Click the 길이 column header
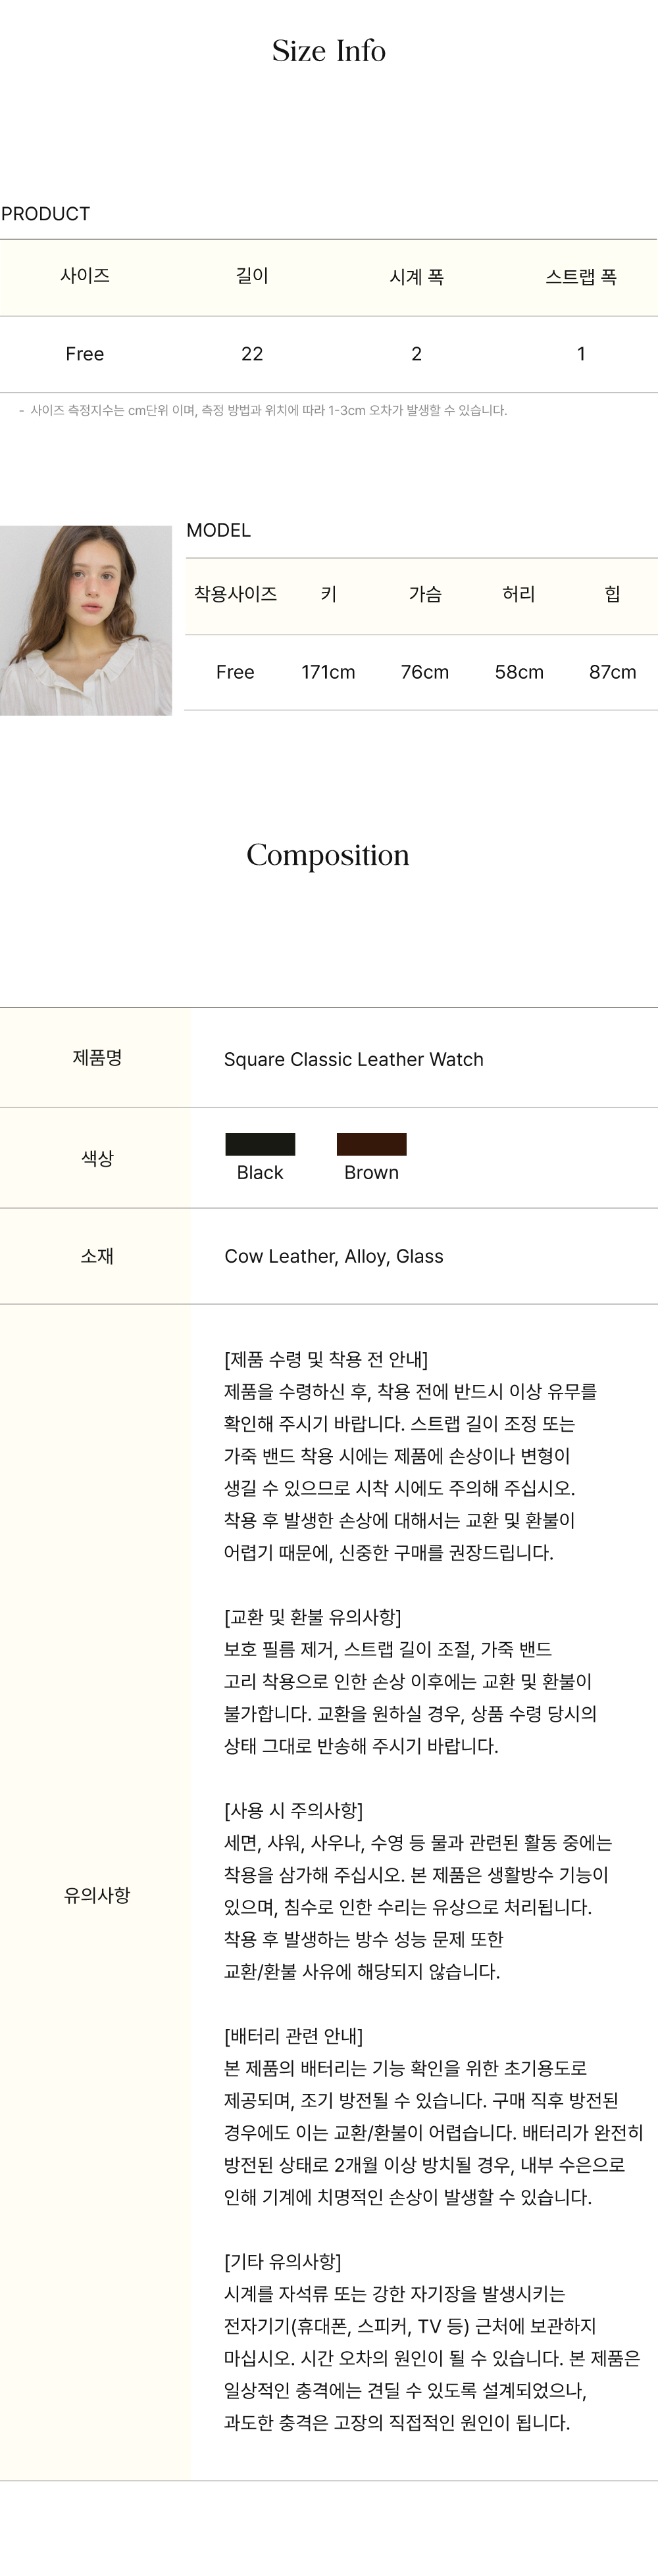658x2576 pixels. (x=252, y=276)
